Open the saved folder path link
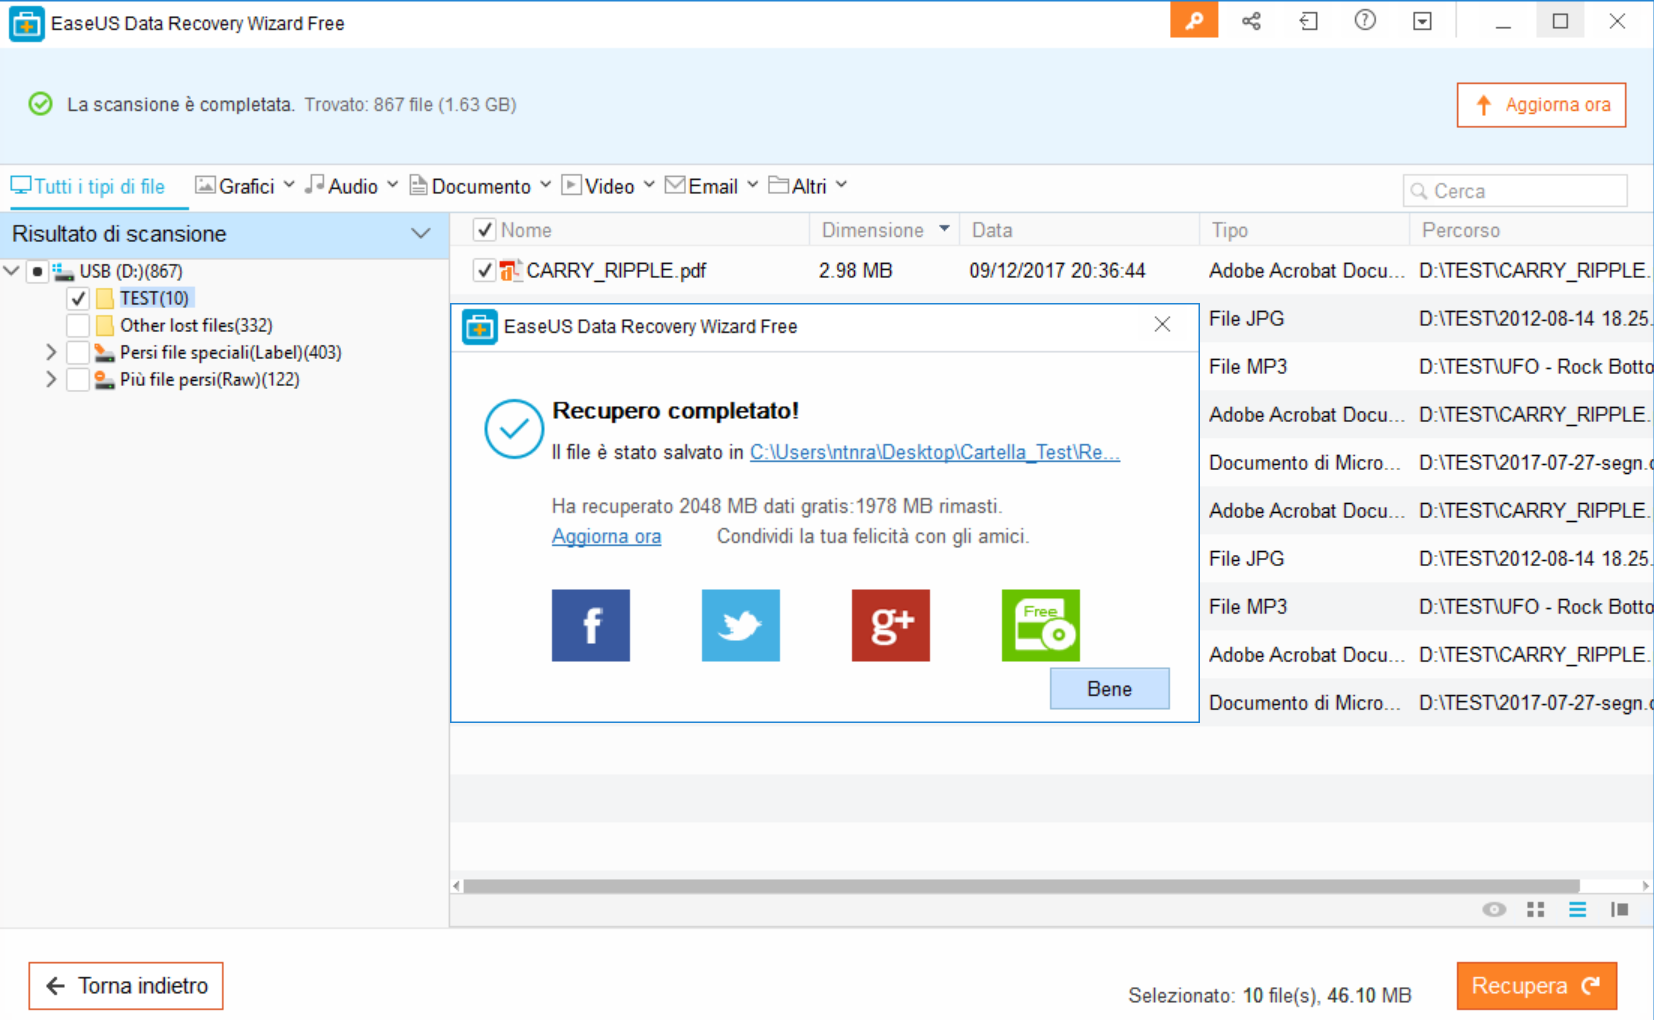 pos(935,452)
